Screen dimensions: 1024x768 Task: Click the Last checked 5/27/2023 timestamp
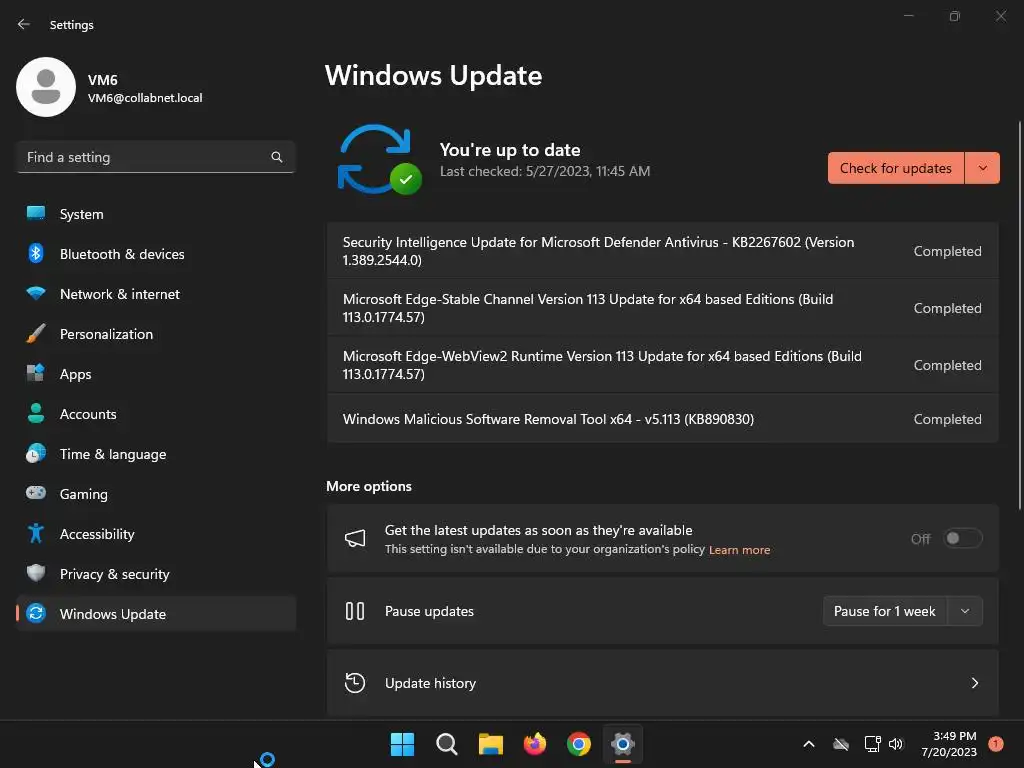click(x=545, y=172)
